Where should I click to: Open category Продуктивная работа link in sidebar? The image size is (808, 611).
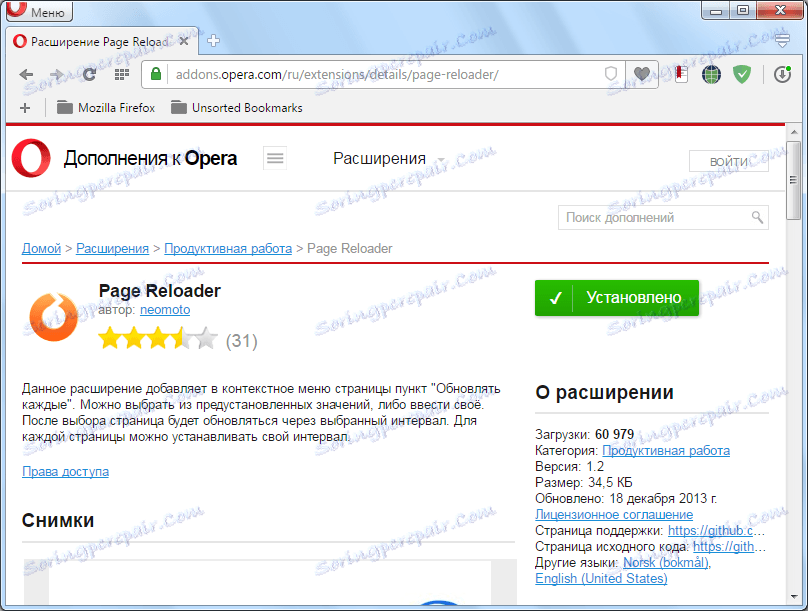666,451
